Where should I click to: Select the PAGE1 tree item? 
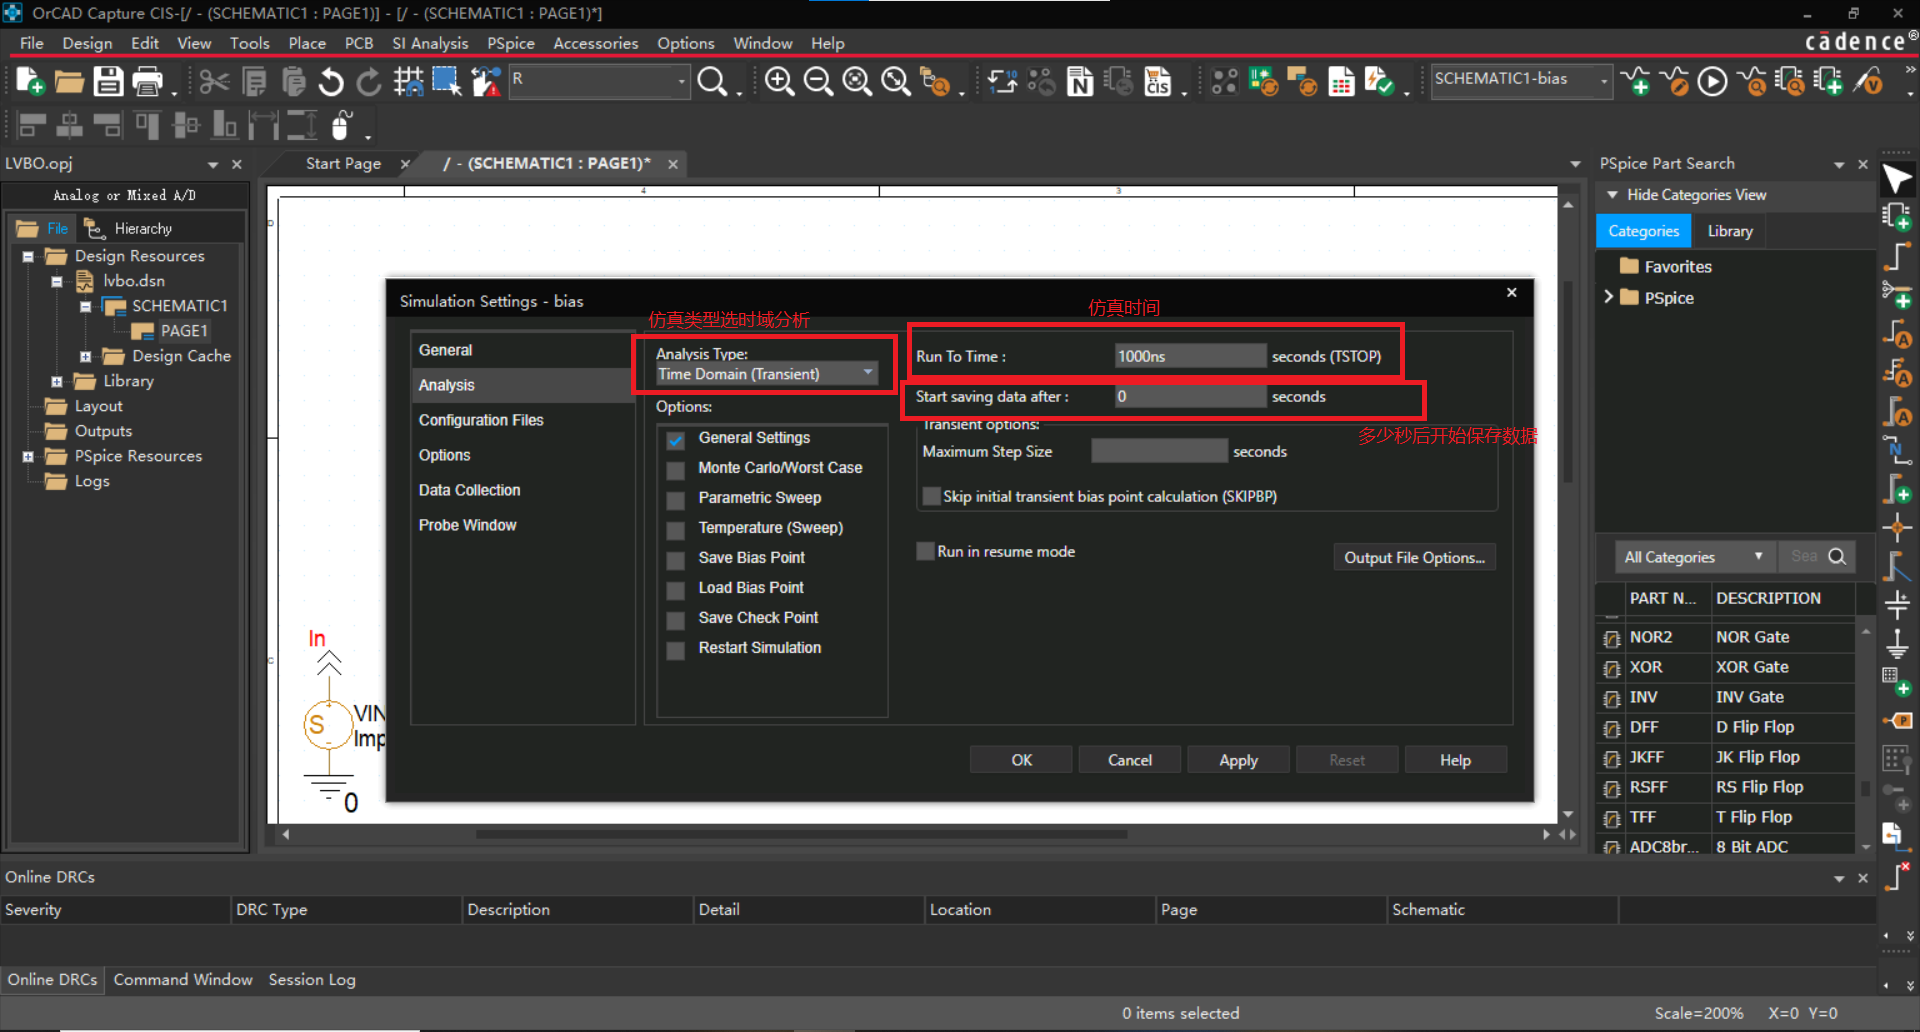coord(184,331)
